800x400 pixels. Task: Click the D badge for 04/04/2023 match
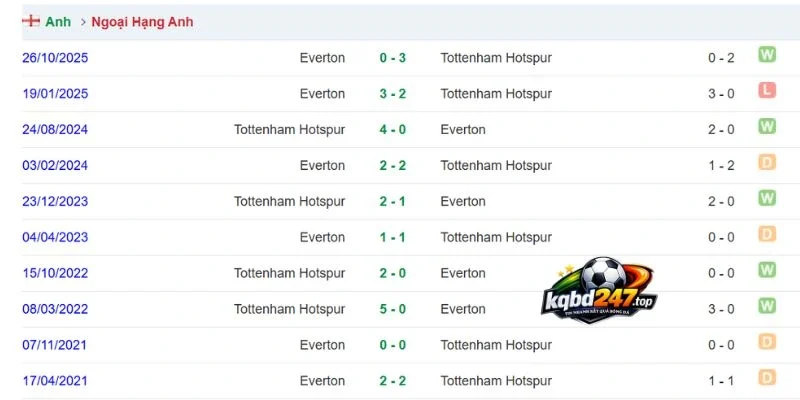(767, 234)
